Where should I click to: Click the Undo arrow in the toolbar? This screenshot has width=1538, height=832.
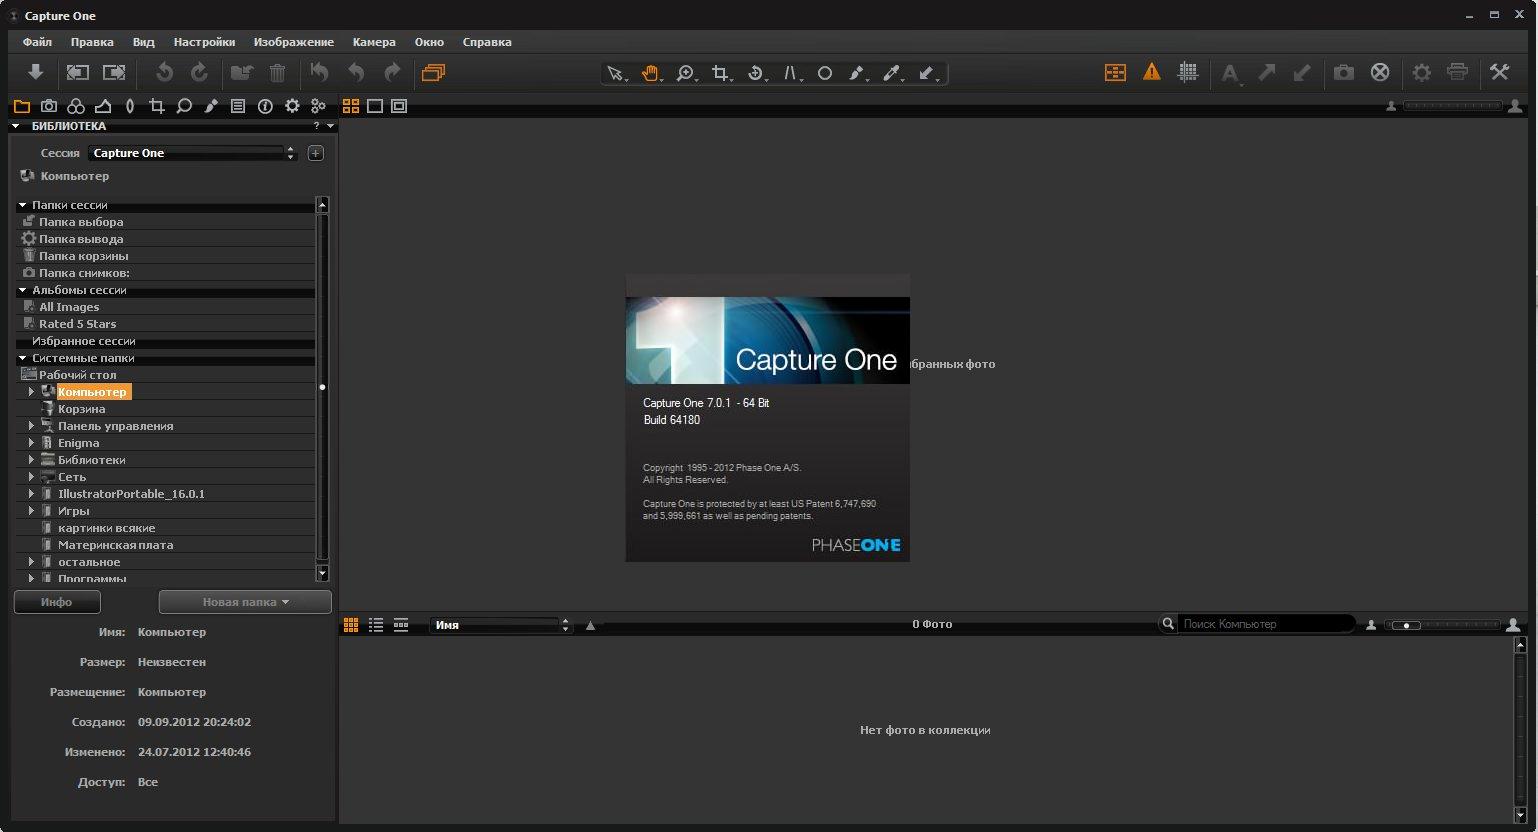point(356,72)
